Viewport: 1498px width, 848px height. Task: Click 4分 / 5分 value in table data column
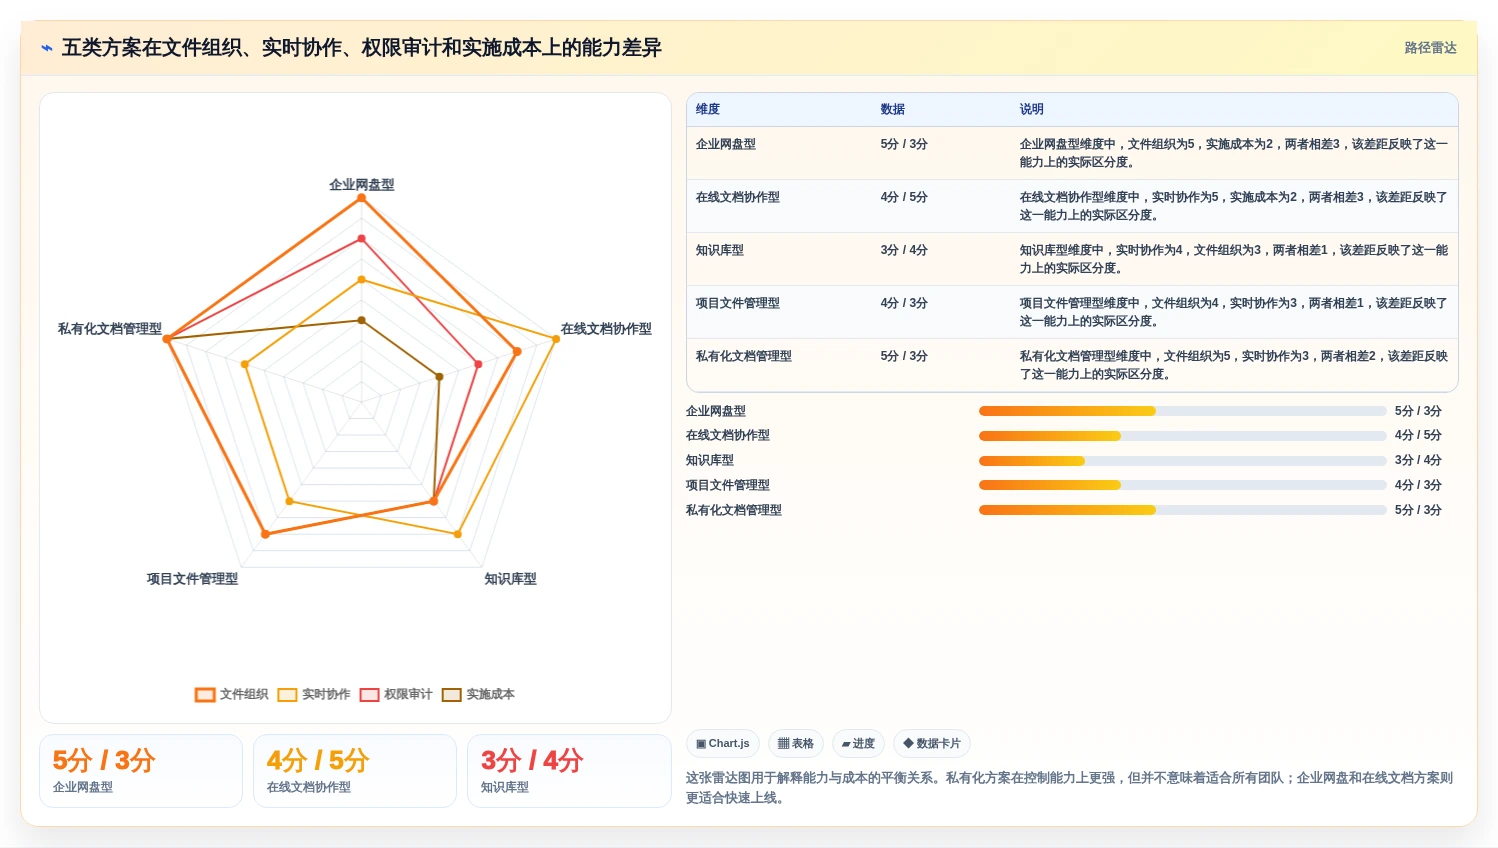click(904, 197)
